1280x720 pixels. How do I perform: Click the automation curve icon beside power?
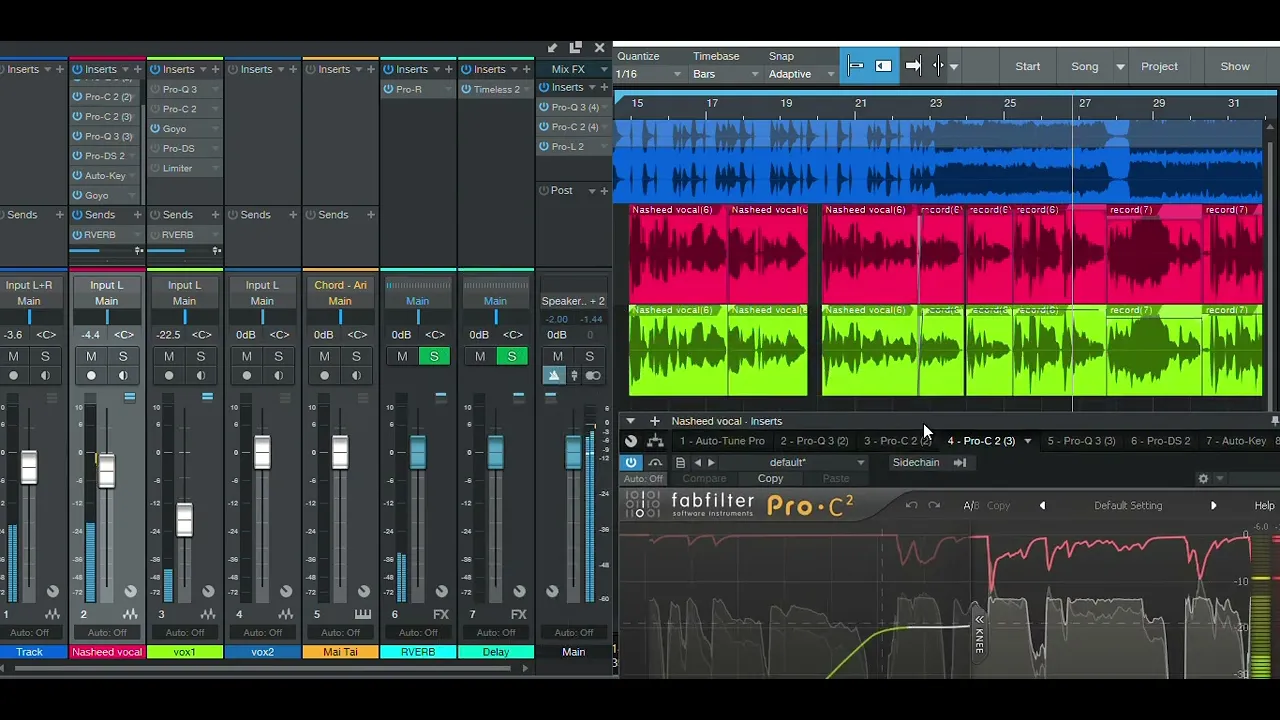point(655,462)
